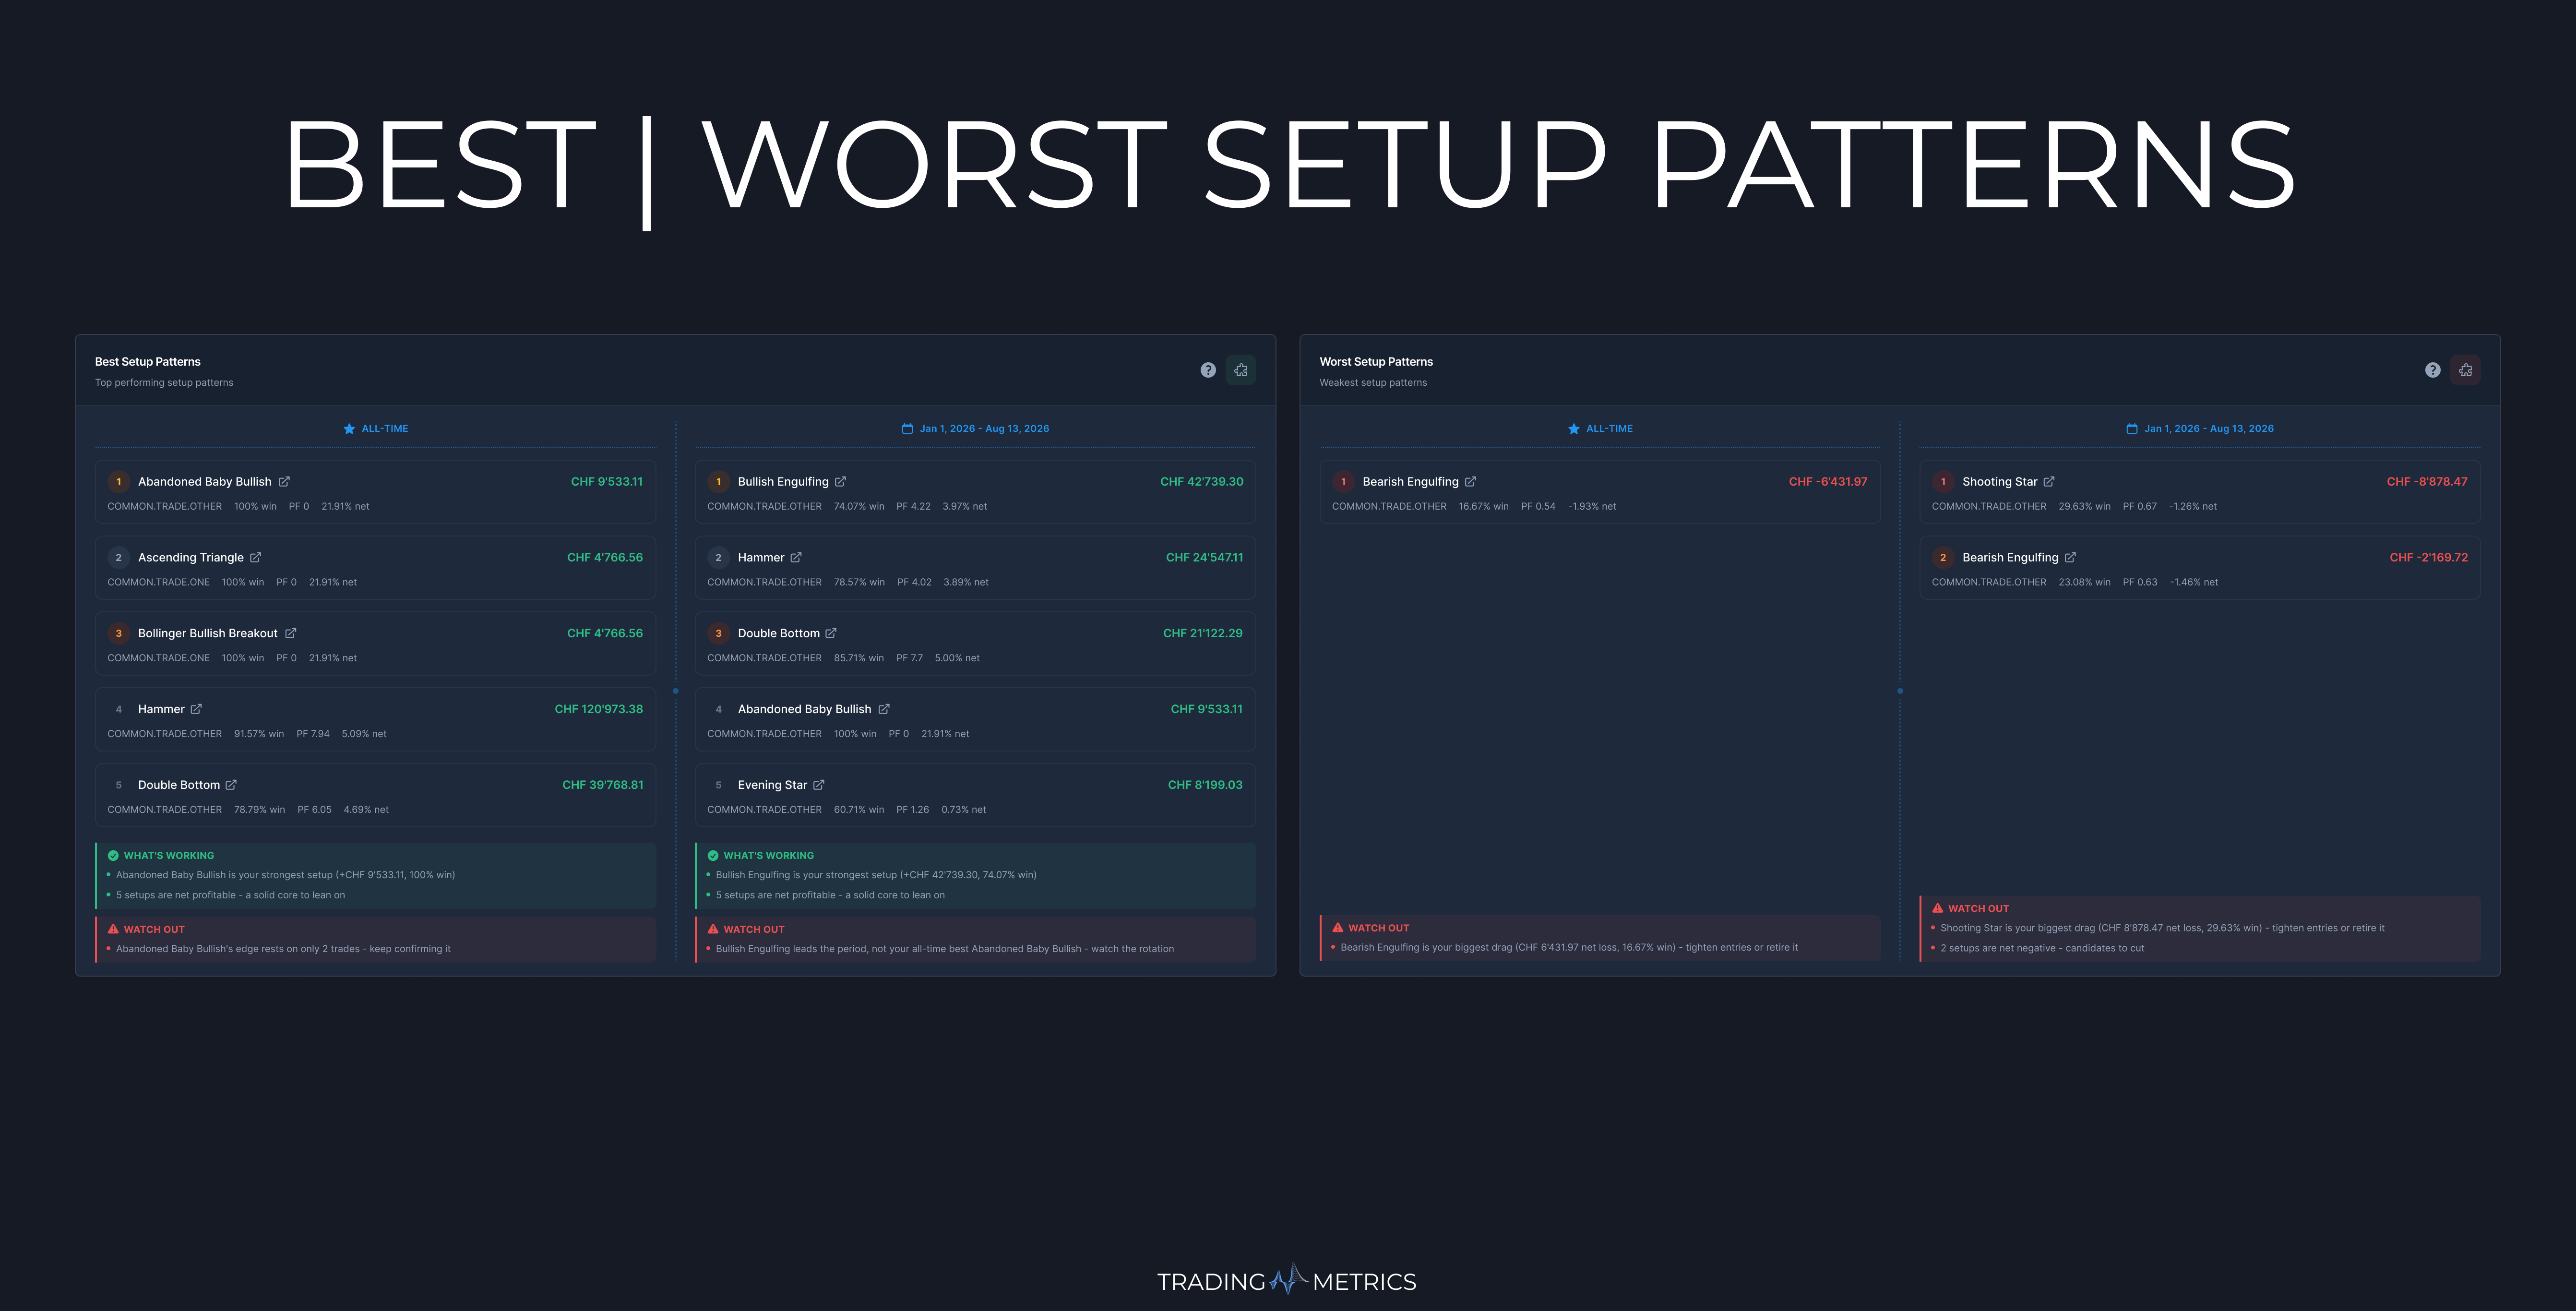Click 'Top performing setup patterns' subtitle
This screenshot has height=1311, width=2576.
tap(164, 382)
